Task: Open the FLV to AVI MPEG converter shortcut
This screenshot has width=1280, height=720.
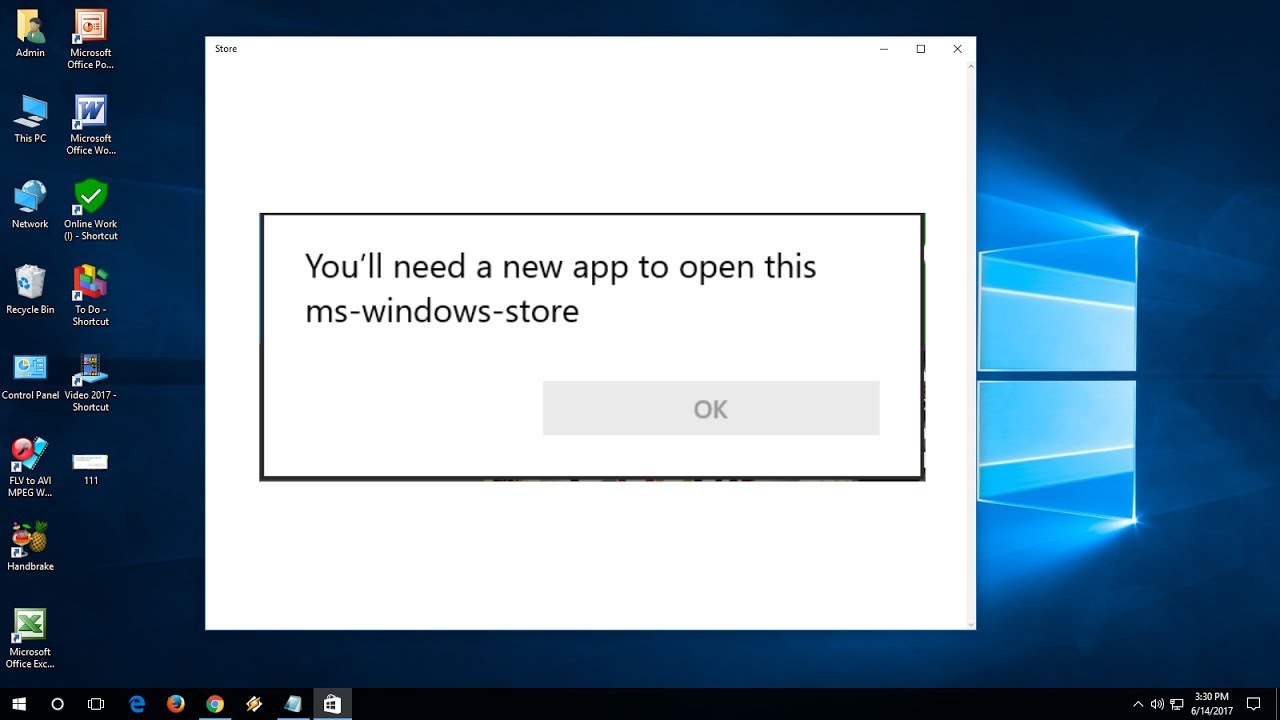Action: pos(29,455)
